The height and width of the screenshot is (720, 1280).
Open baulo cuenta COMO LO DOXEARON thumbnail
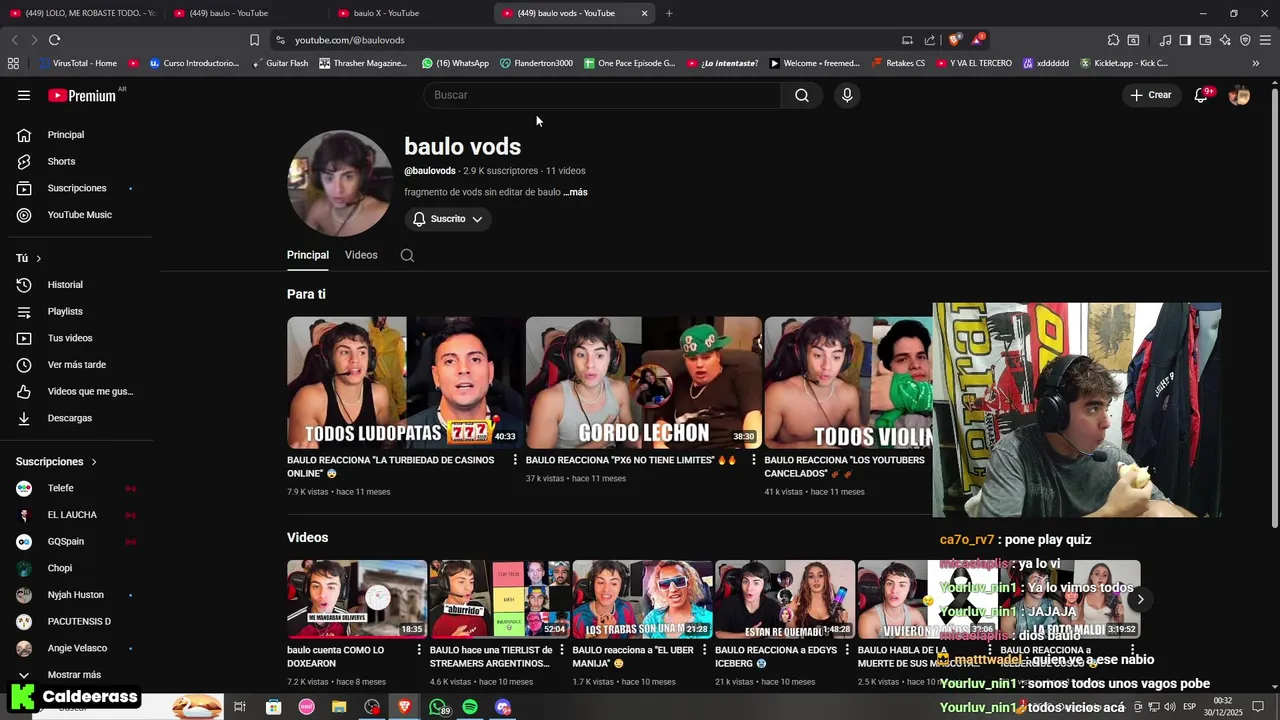point(356,599)
